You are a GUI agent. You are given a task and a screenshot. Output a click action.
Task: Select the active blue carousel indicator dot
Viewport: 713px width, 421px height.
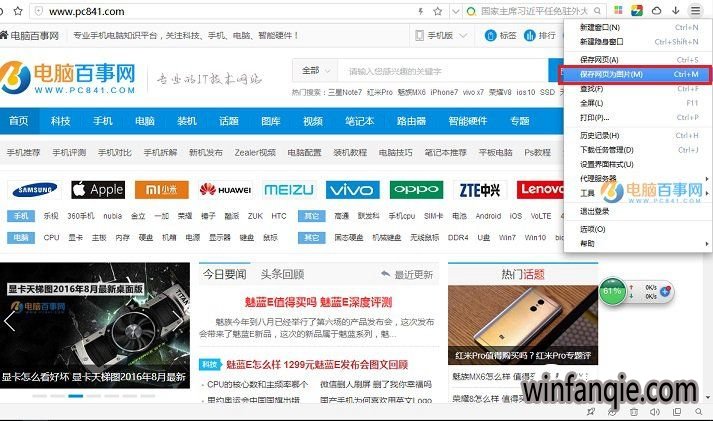coord(75,396)
